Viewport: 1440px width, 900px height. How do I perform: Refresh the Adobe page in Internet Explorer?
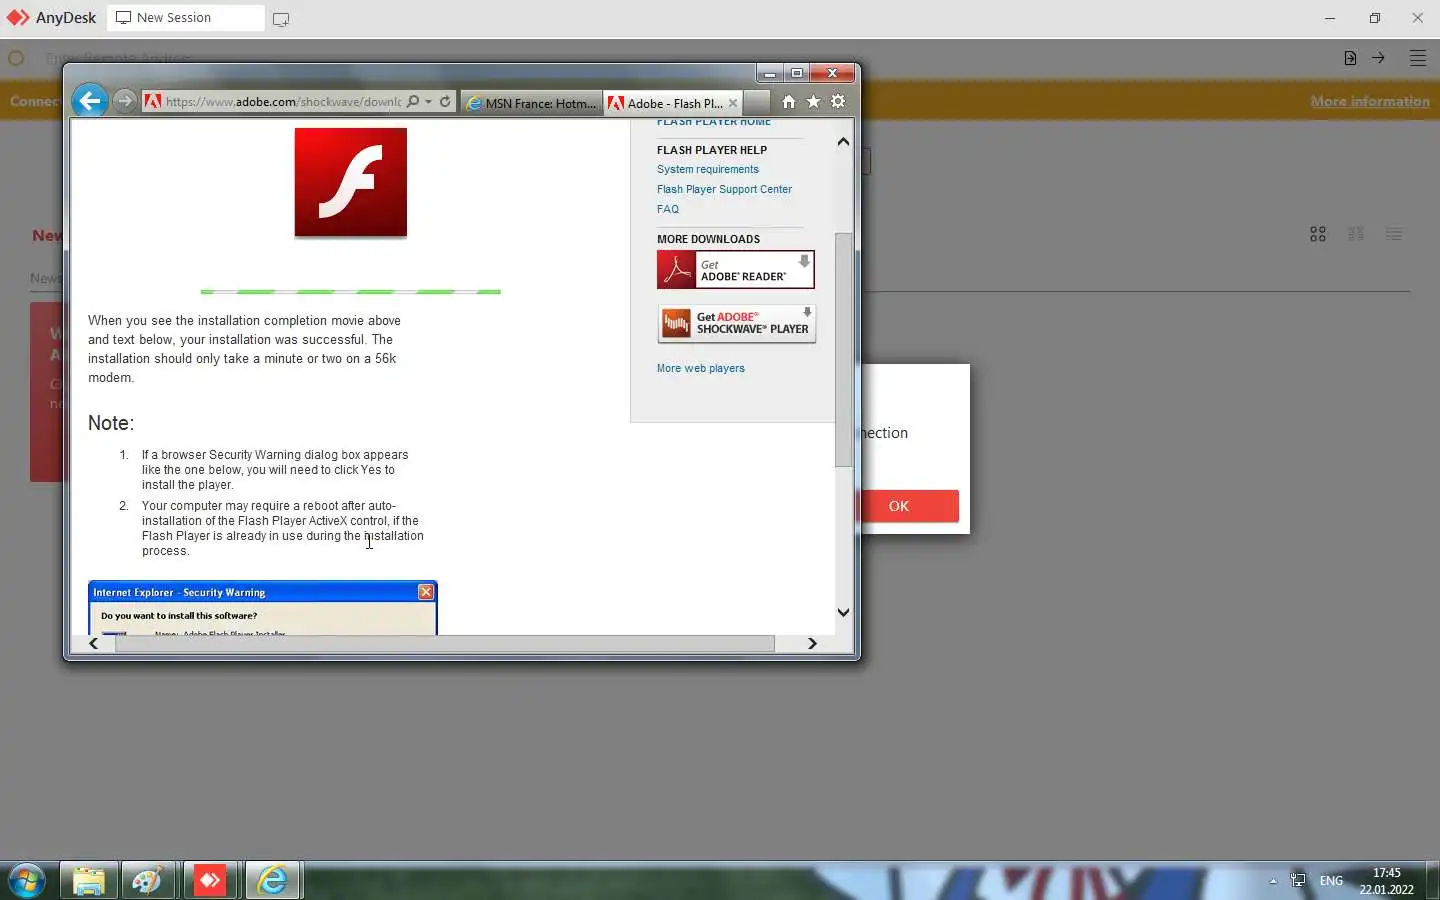point(445,102)
